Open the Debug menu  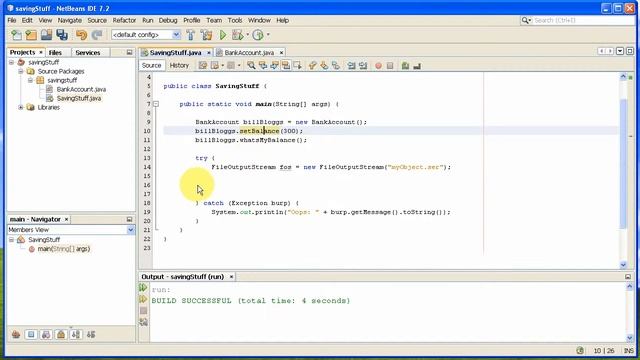(168, 20)
